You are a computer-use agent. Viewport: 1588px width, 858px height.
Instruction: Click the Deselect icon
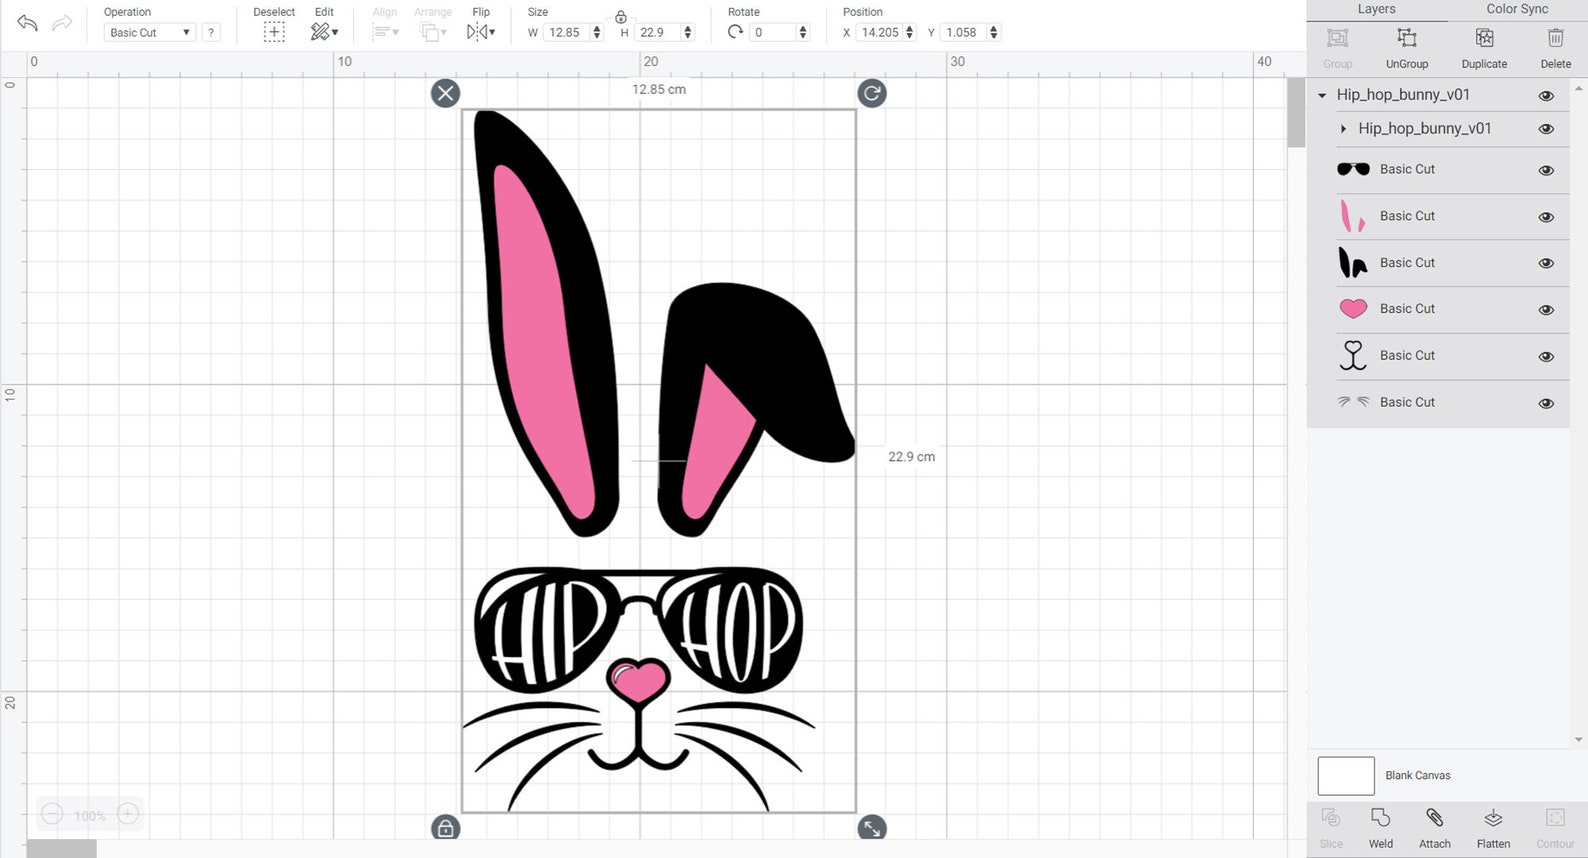pos(274,32)
